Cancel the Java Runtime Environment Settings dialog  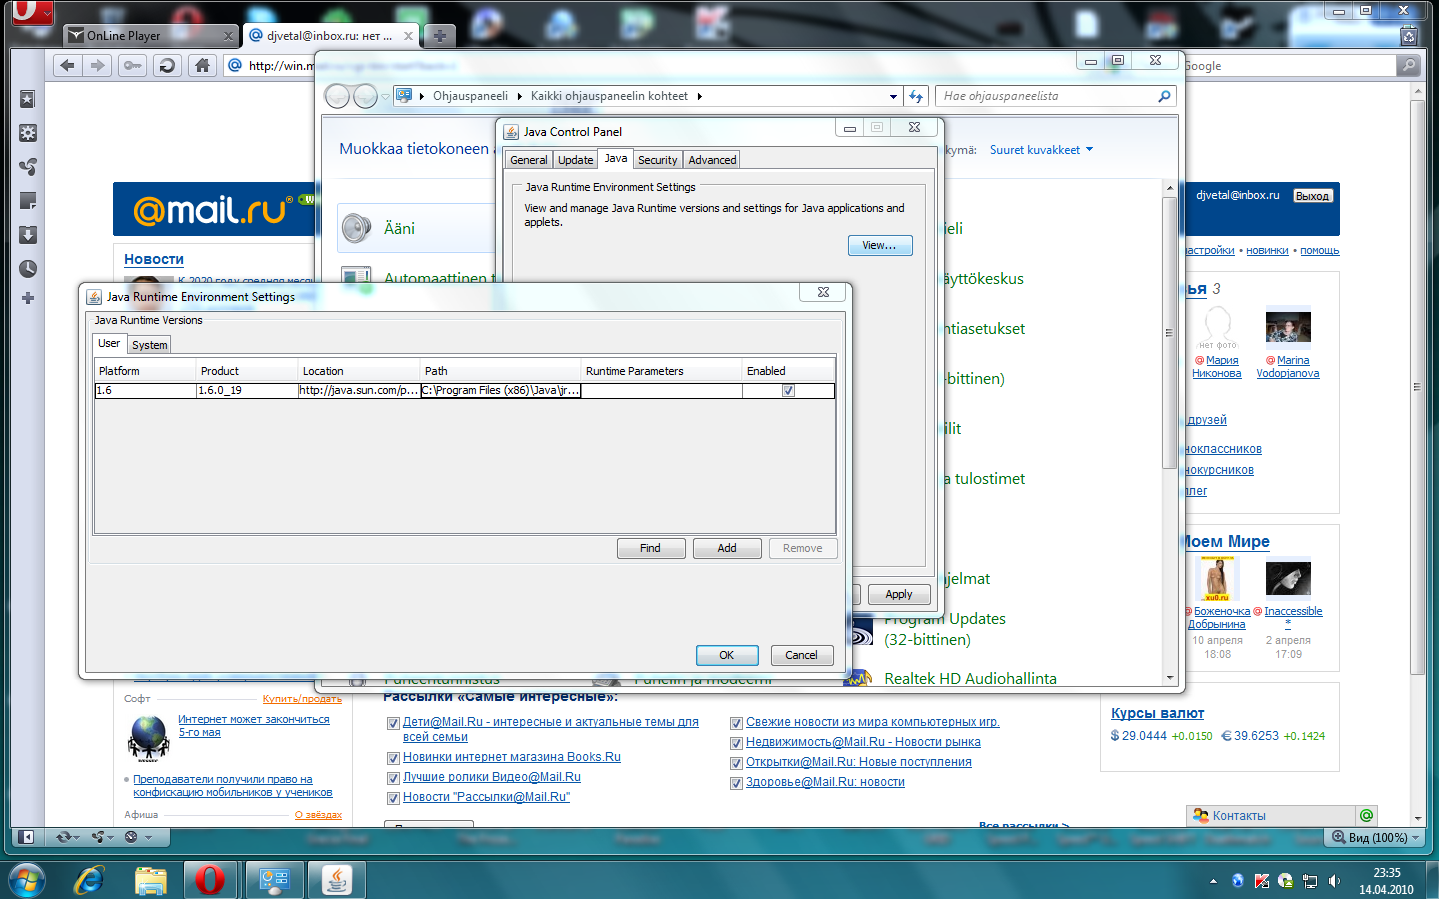801,655
